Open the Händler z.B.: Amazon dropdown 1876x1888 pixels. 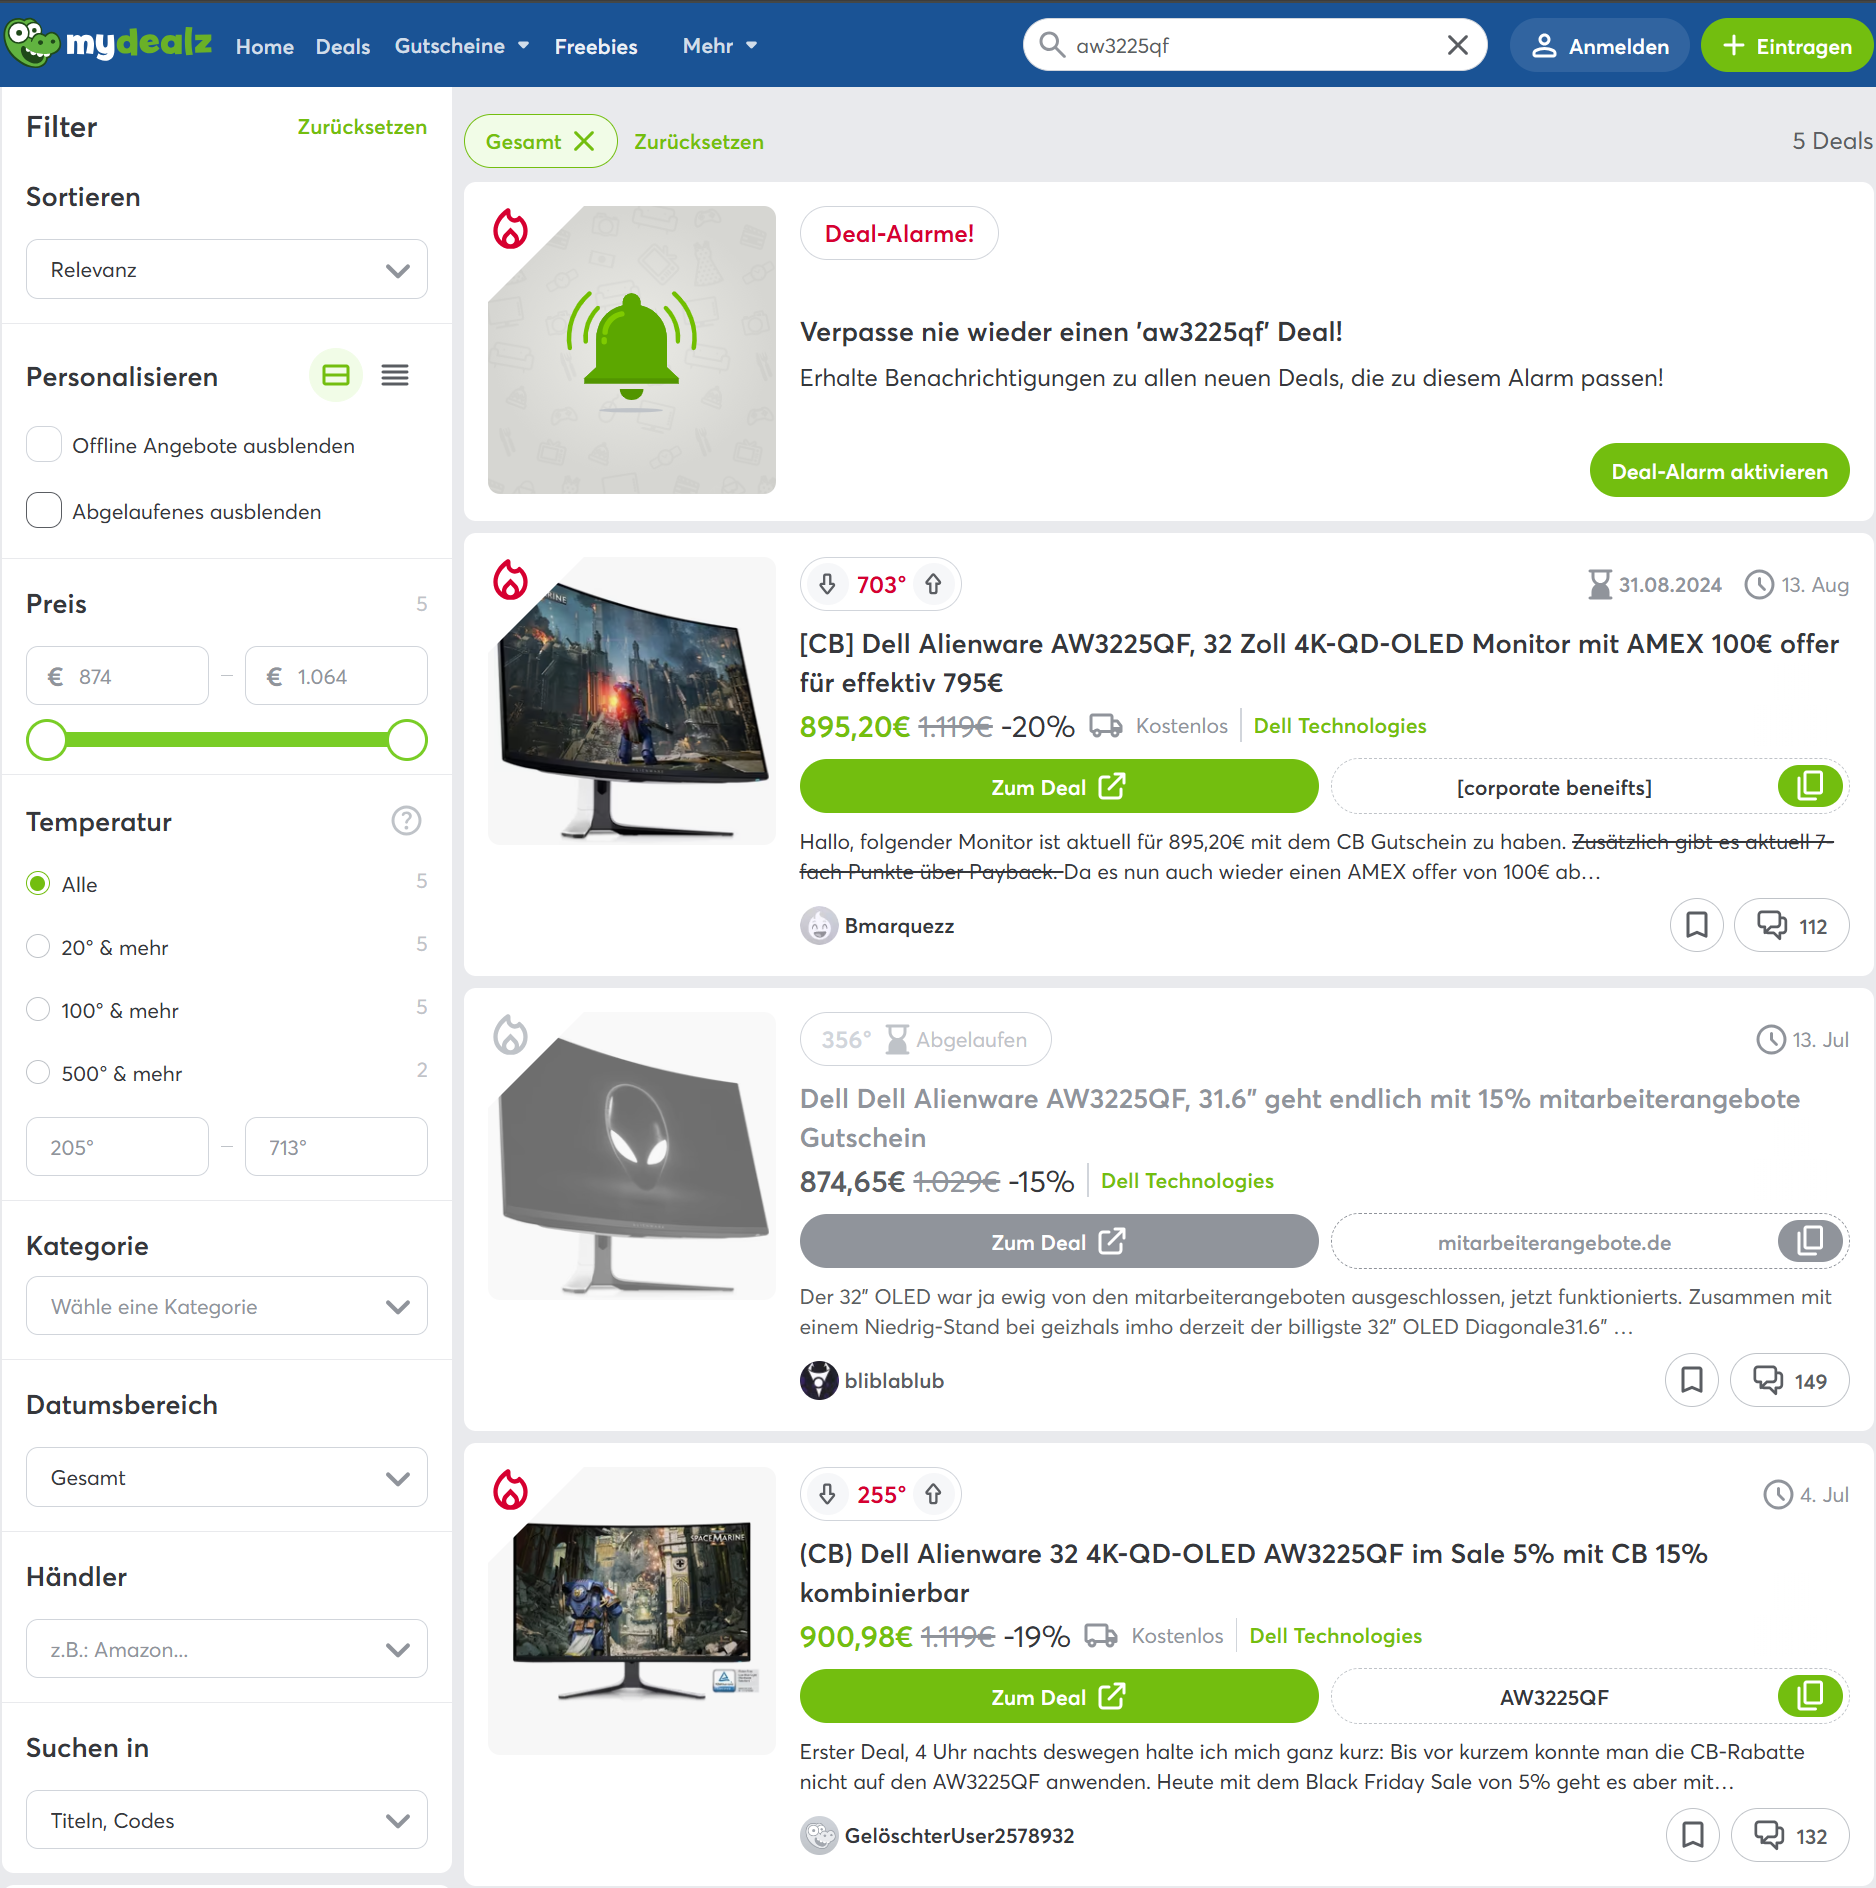(x=227, y=1649)
